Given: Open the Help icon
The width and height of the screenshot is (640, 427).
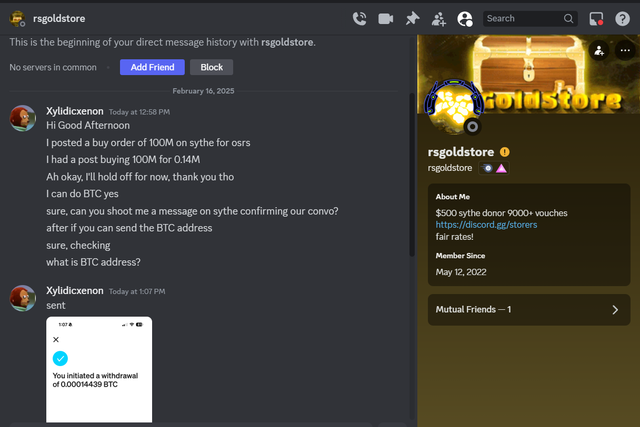Looking at the screenshot, I should 622,19.
